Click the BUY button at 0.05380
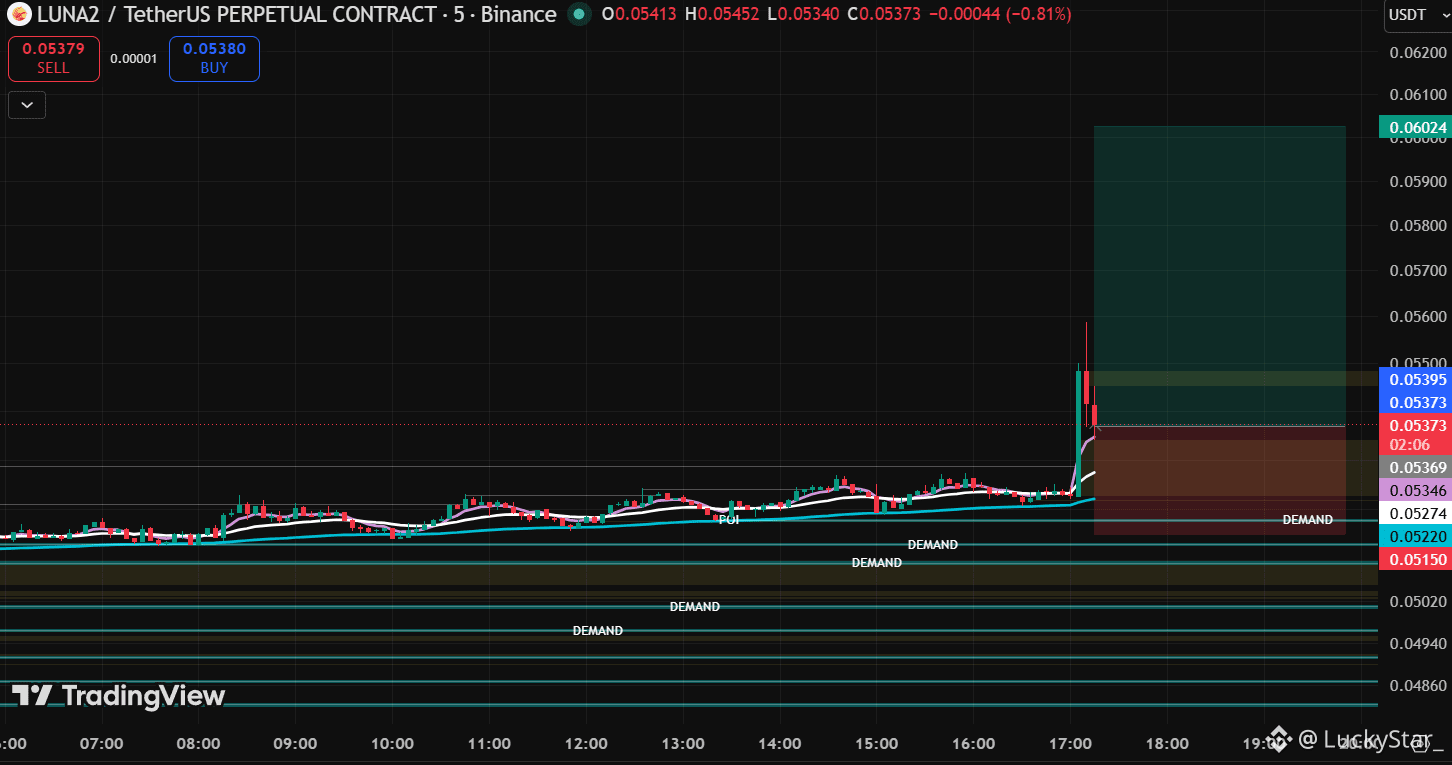This screenshot has width=1452, height=765. point(214,58)
